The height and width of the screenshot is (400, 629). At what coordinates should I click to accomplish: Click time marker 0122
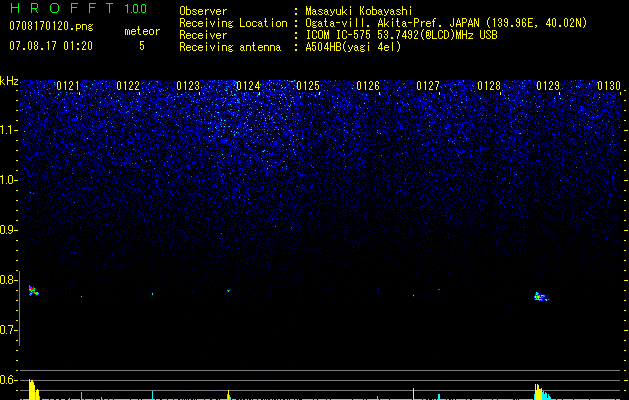pos(128,86)
